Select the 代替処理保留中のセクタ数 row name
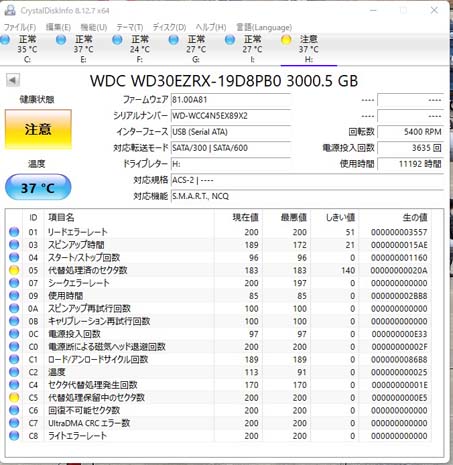The height and width of the screenshot is (465, 453). click(96, 397)
